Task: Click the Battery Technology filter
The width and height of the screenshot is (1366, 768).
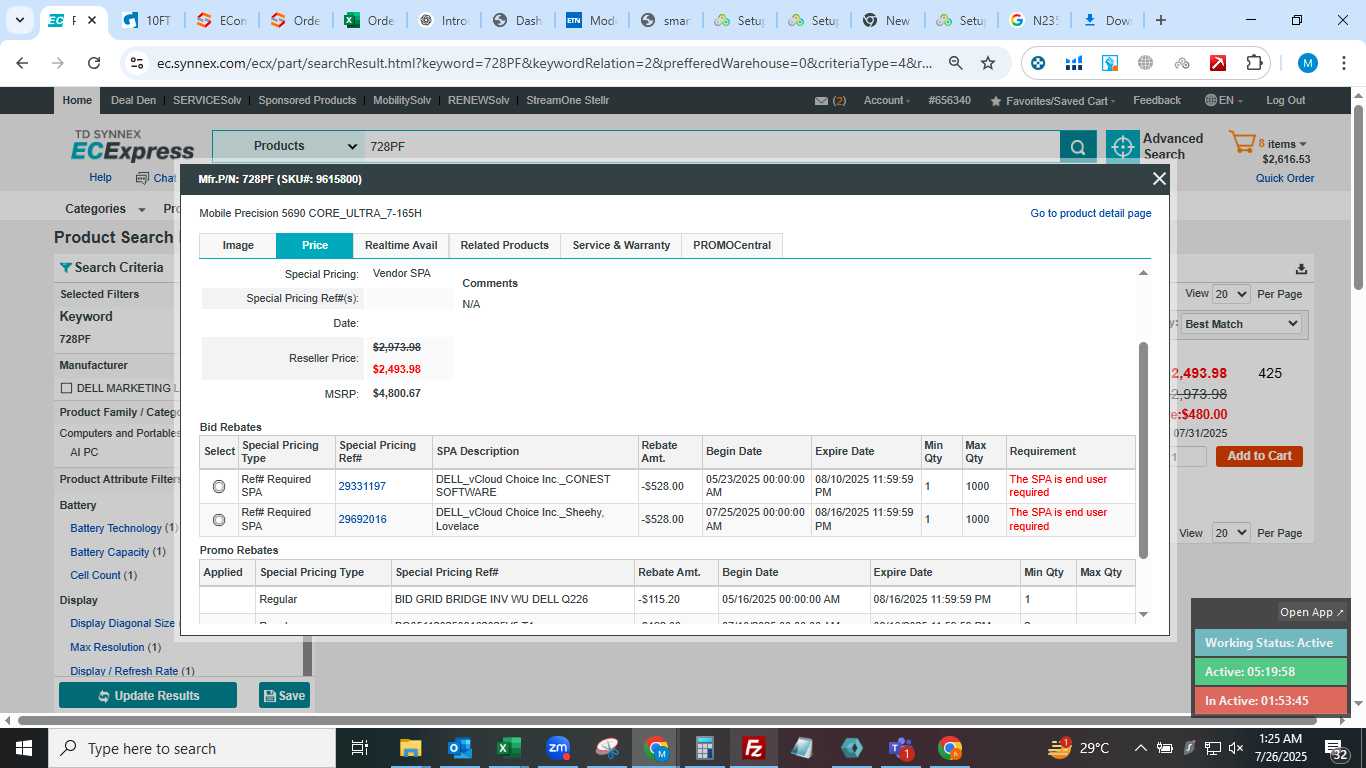Action: tap(116, 528)
